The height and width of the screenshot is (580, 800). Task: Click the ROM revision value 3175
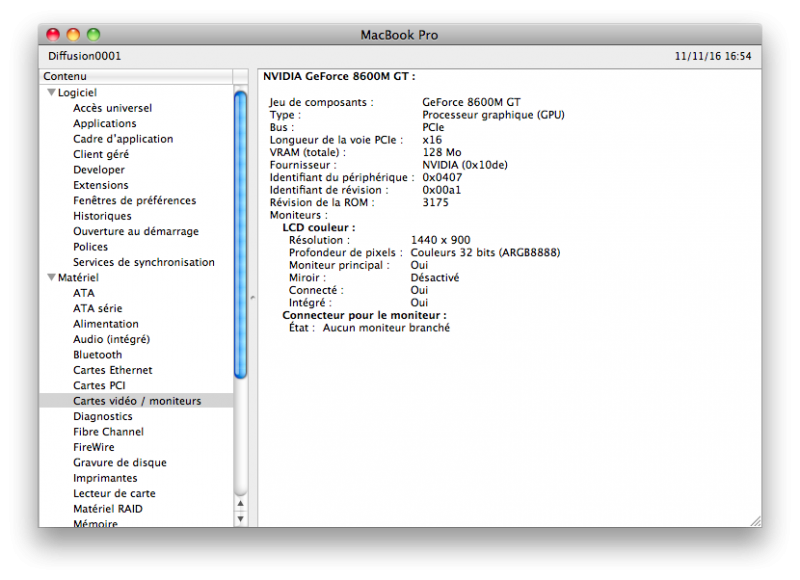pos(435,203)
